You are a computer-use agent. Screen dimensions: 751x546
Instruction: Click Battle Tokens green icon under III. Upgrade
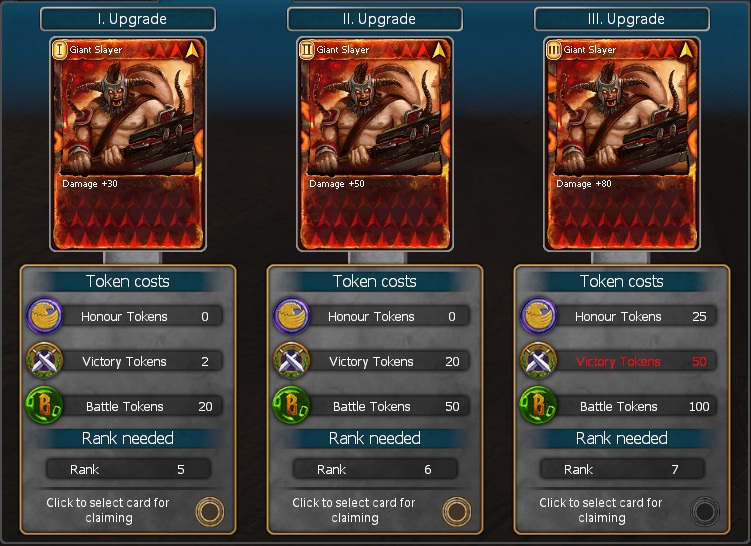pos(538,406)
